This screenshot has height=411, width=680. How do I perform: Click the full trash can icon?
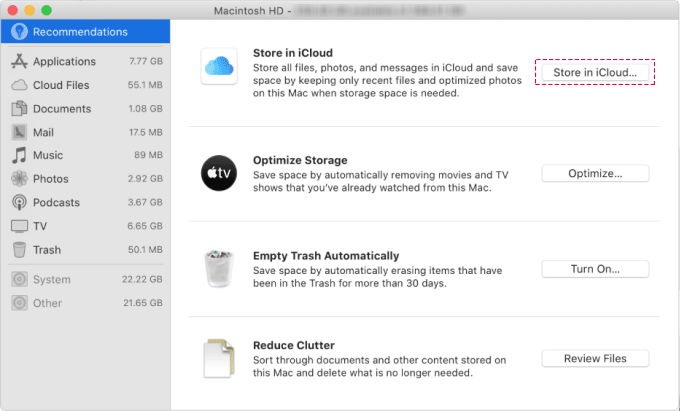219,269
